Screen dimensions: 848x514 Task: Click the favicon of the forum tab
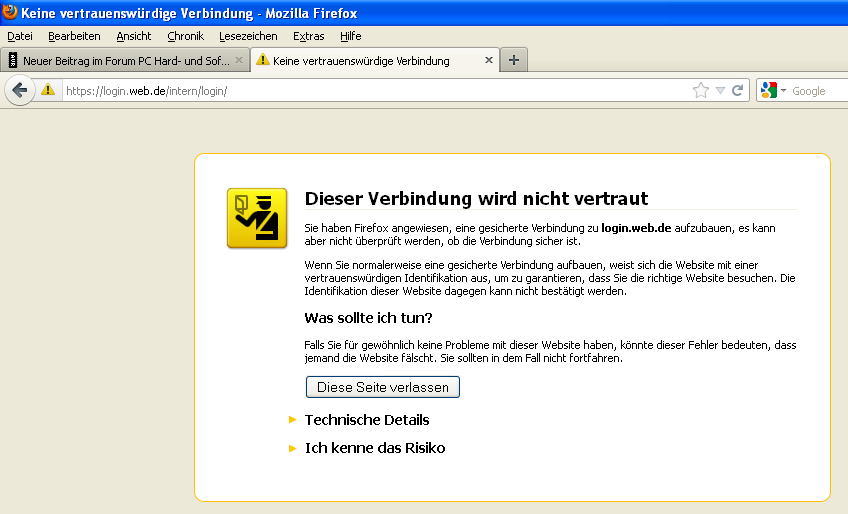(13, 61)
